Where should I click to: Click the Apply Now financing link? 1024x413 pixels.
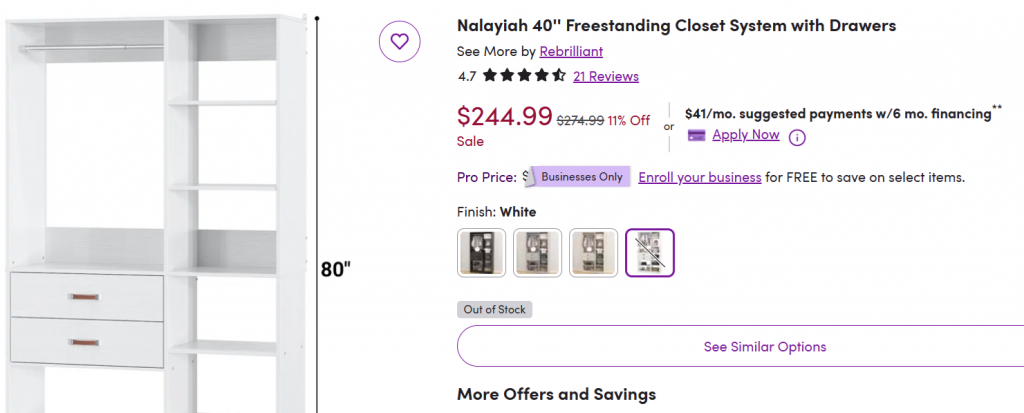coord(746,135)
